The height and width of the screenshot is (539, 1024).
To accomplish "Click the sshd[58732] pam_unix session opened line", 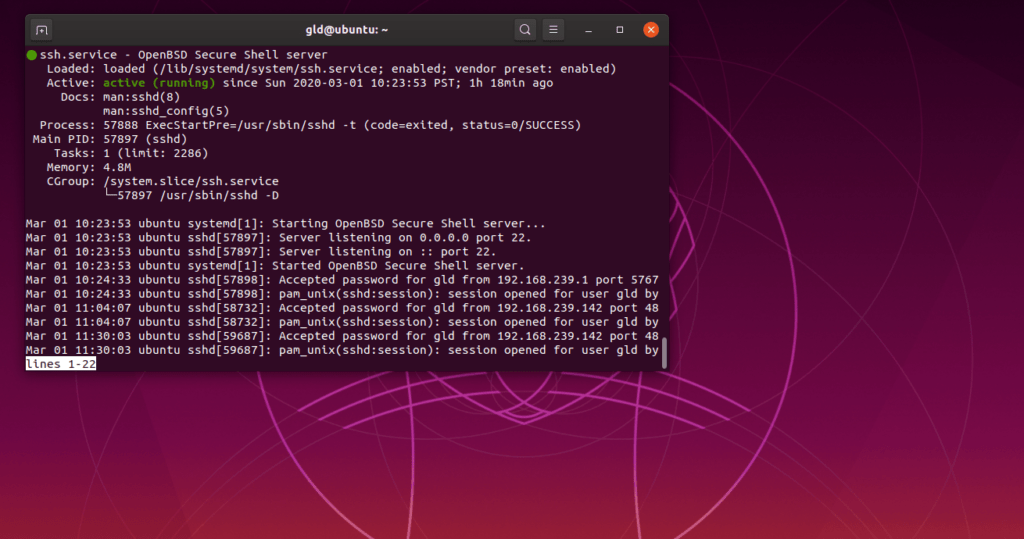I will coord(342,322).
